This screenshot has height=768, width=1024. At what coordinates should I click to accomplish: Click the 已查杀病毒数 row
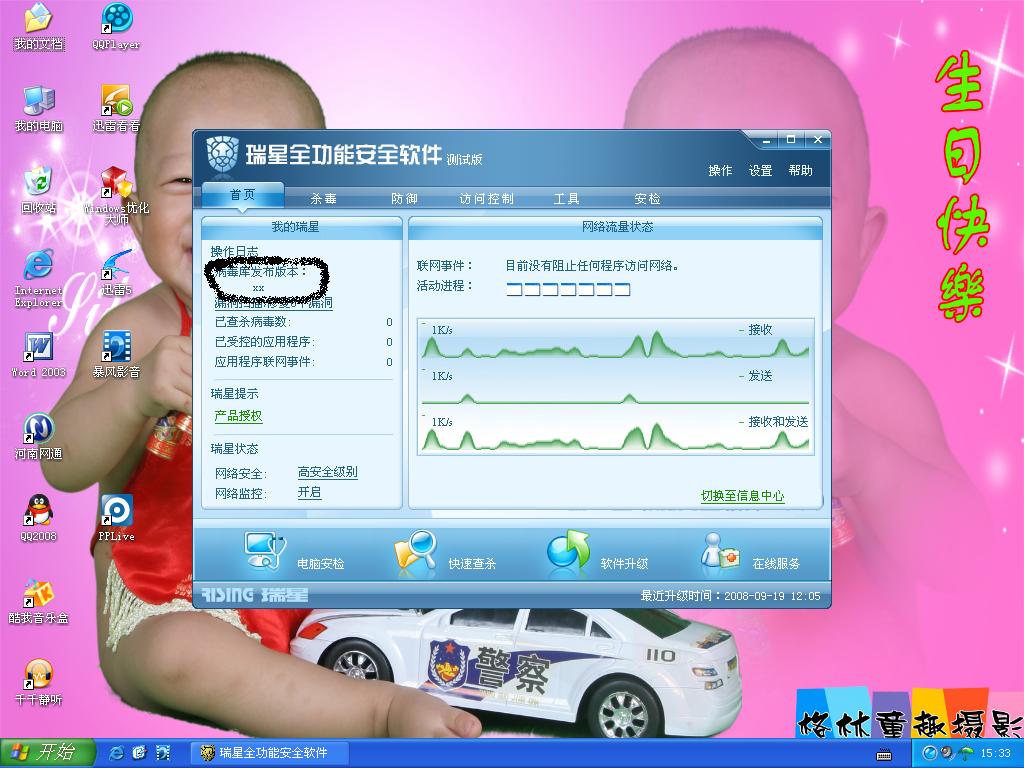pyautogui.click(x=304, y=322)
